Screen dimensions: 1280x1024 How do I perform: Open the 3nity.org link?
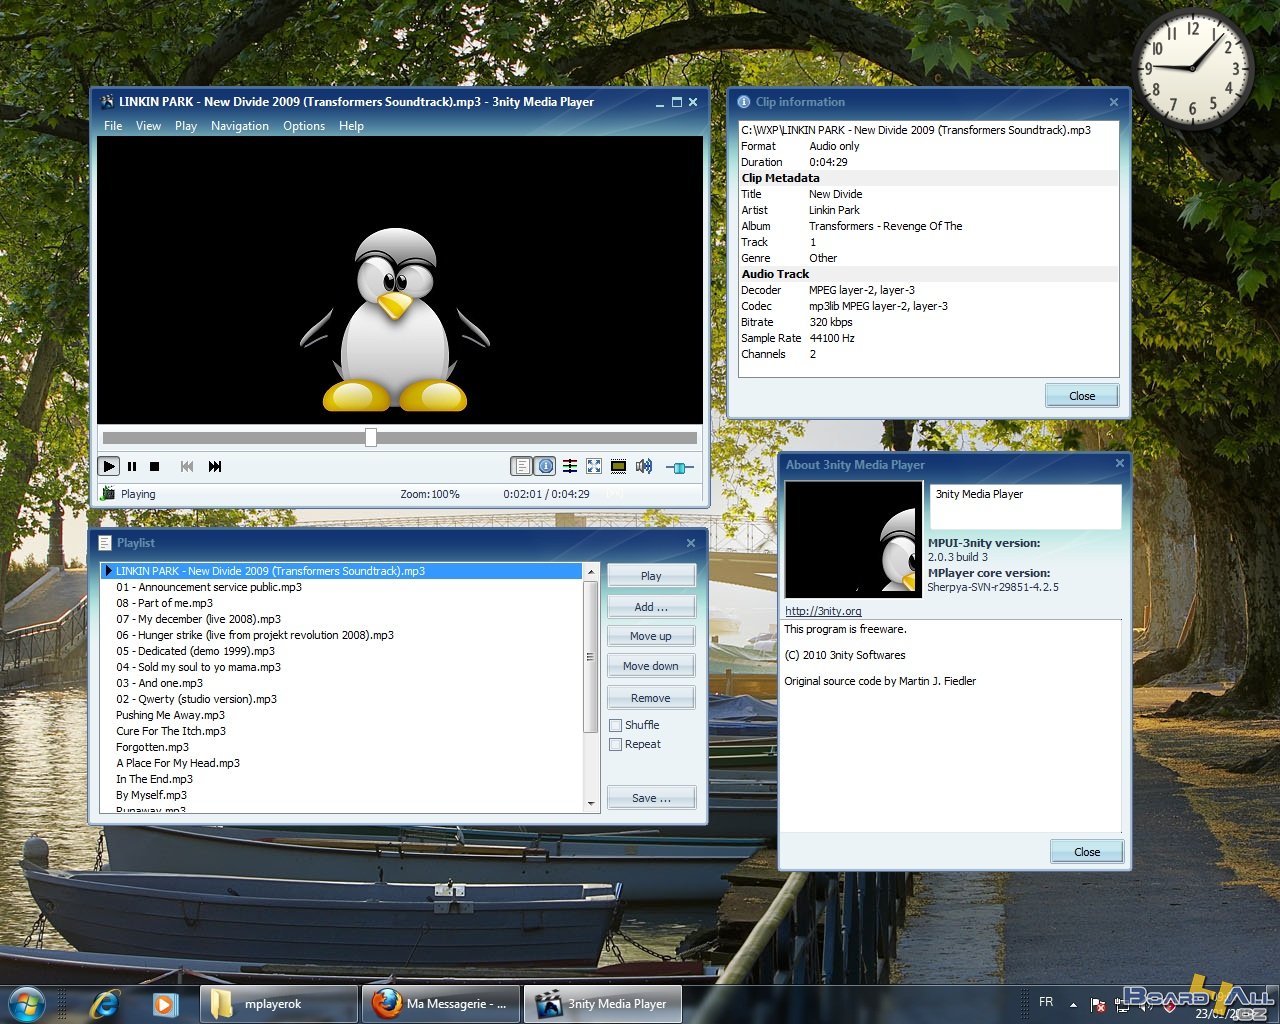[823, 611]
